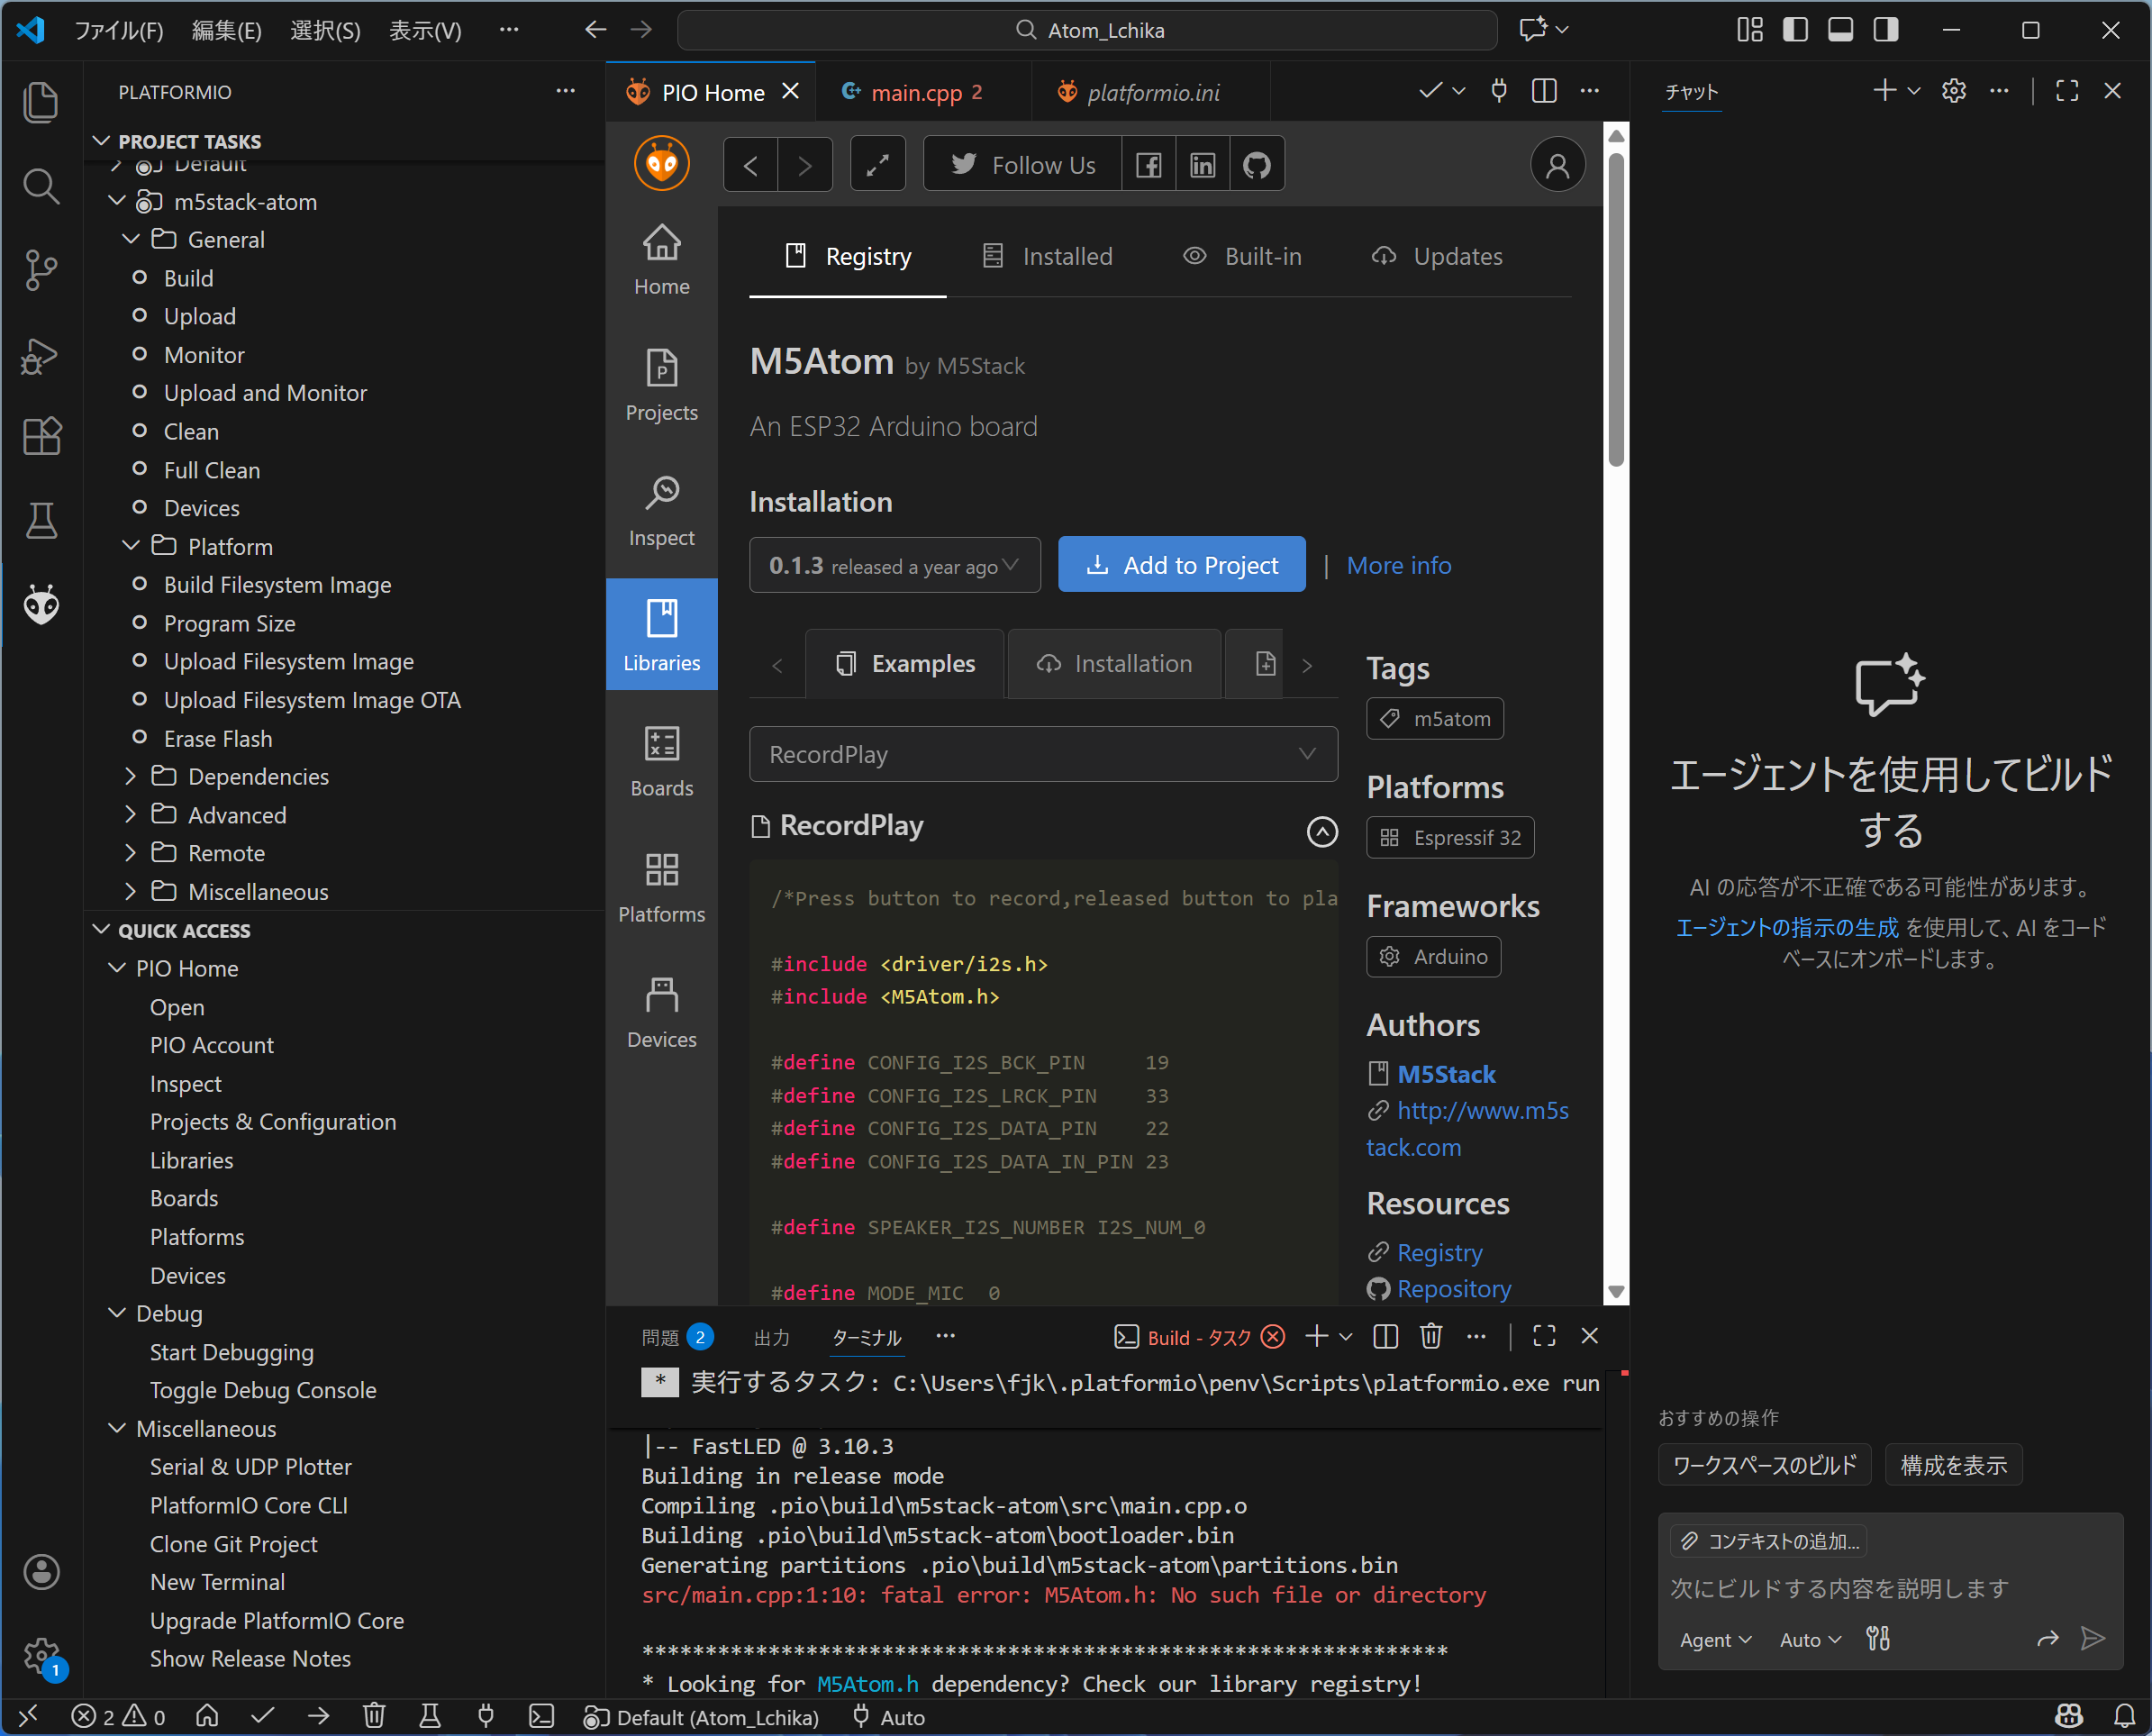Toggle primary sidebar visibility in title bar

pos(1795,30)
